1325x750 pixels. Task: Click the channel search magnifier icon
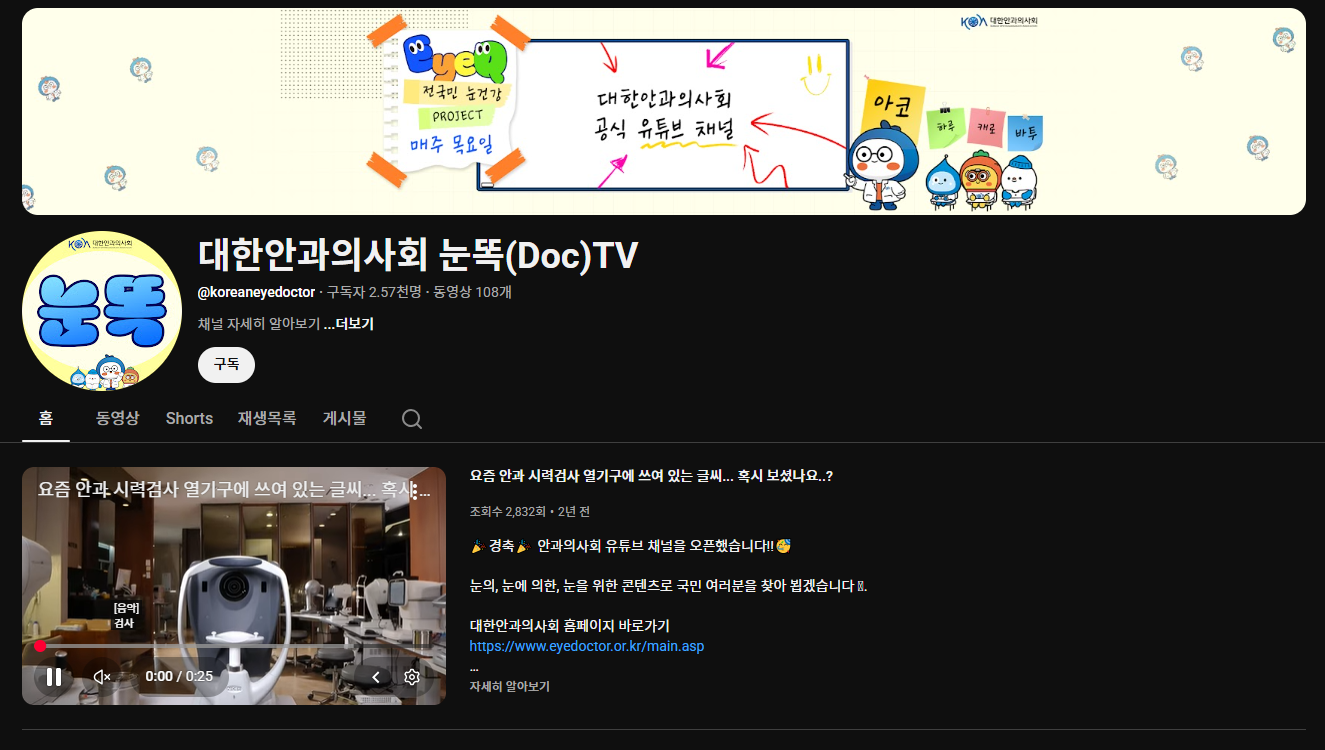[x=411, y=419]
